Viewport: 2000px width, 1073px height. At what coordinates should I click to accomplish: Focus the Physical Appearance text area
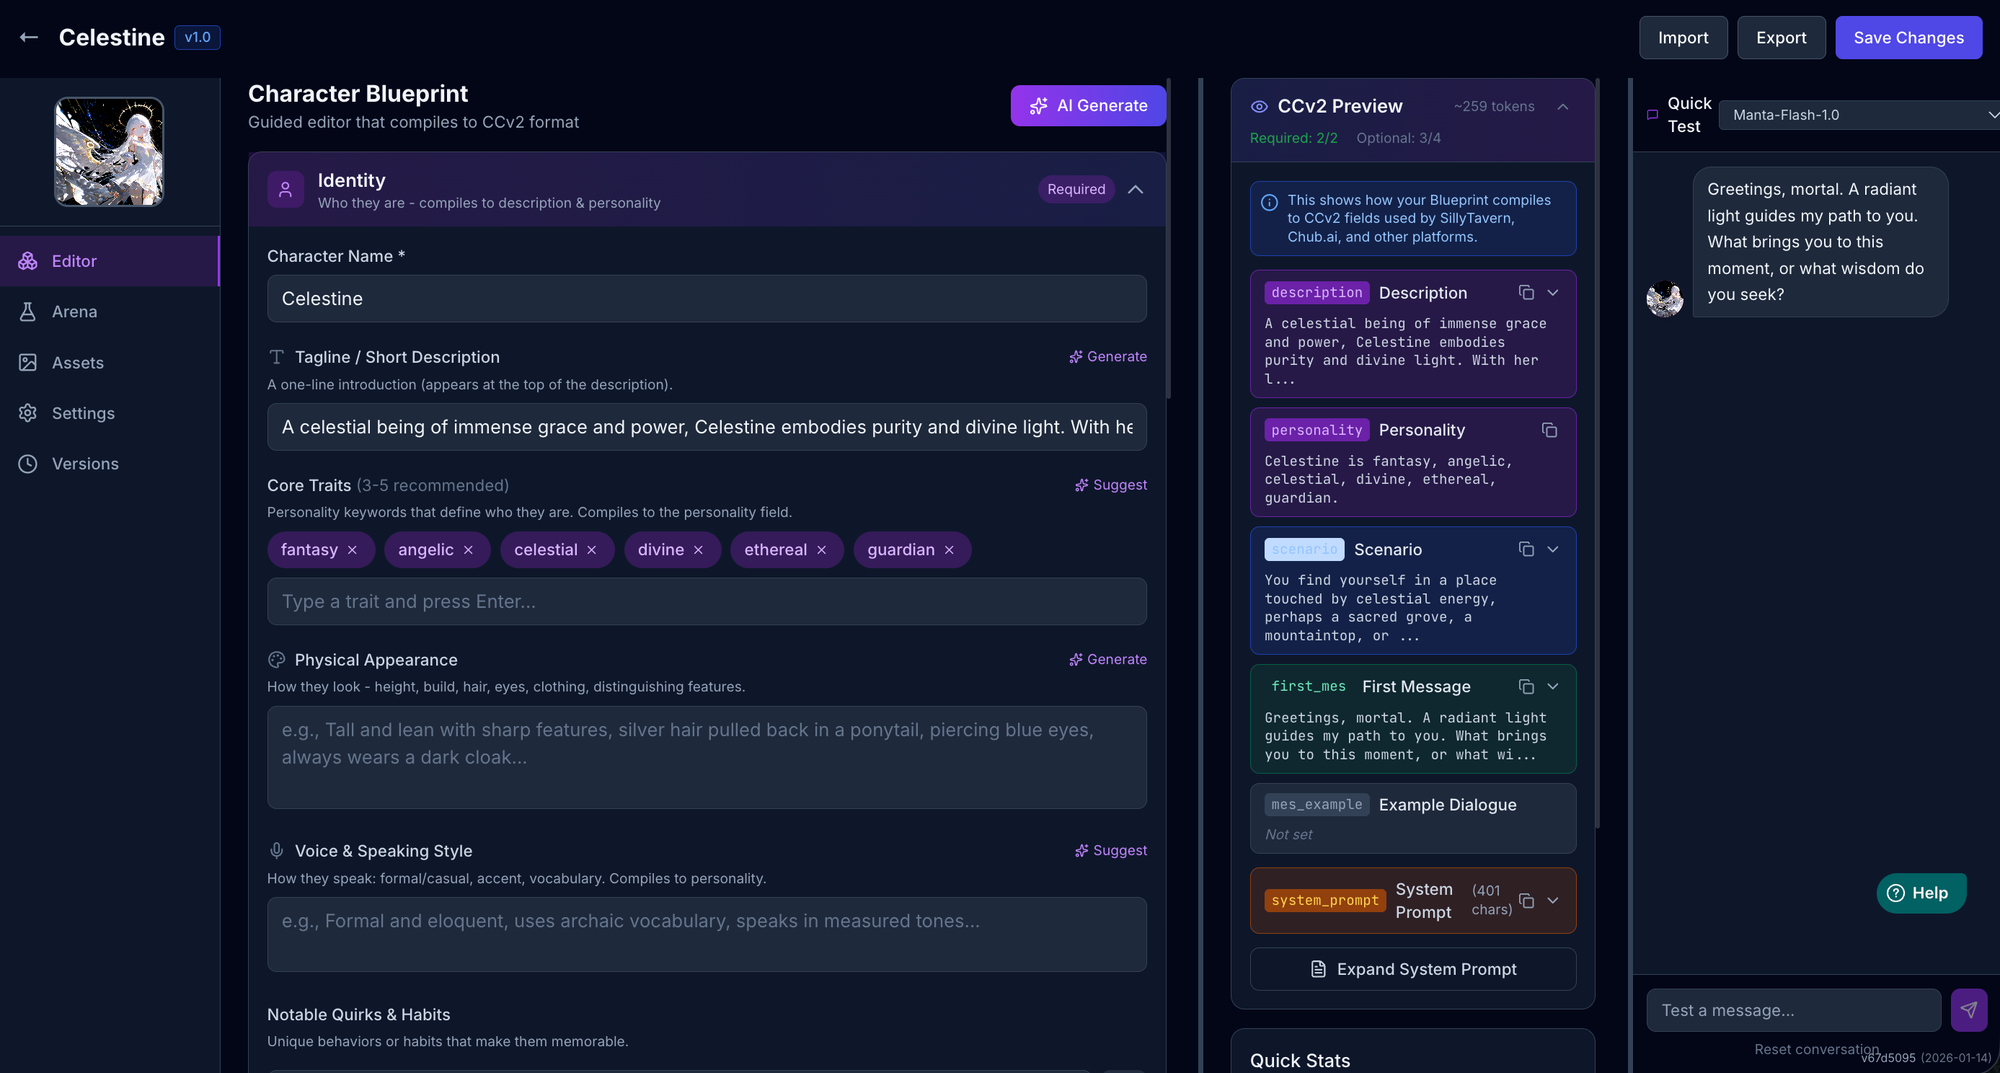pyautogui.click(x=706, y=757)
